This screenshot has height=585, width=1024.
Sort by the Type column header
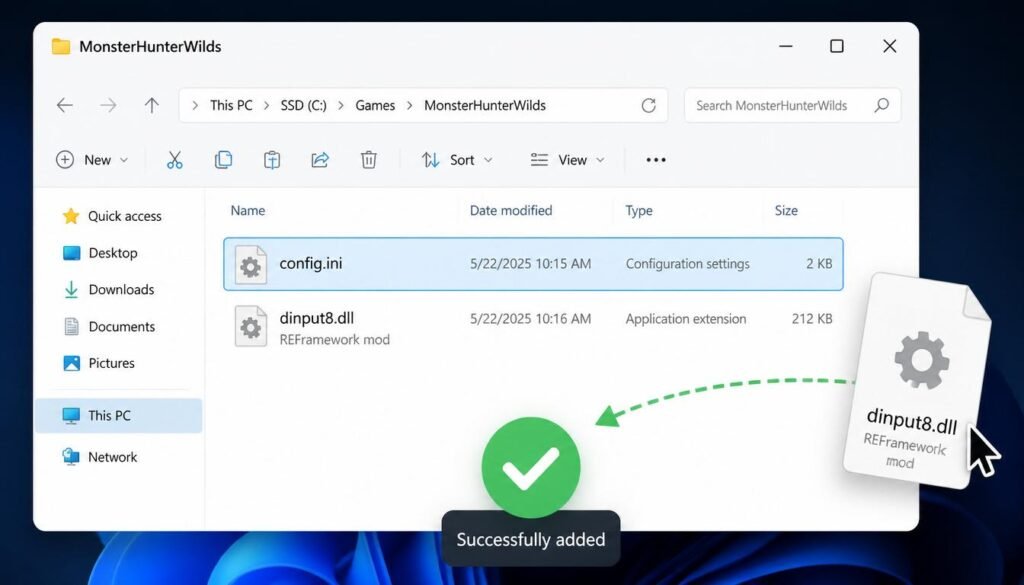tap(639, 210)
